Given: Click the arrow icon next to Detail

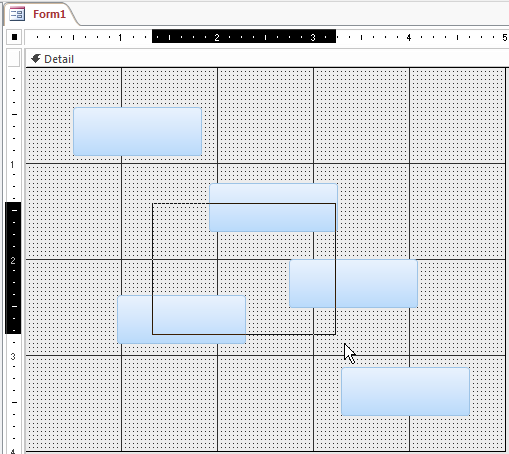Looking at the screenshot, I should [36, 59].
